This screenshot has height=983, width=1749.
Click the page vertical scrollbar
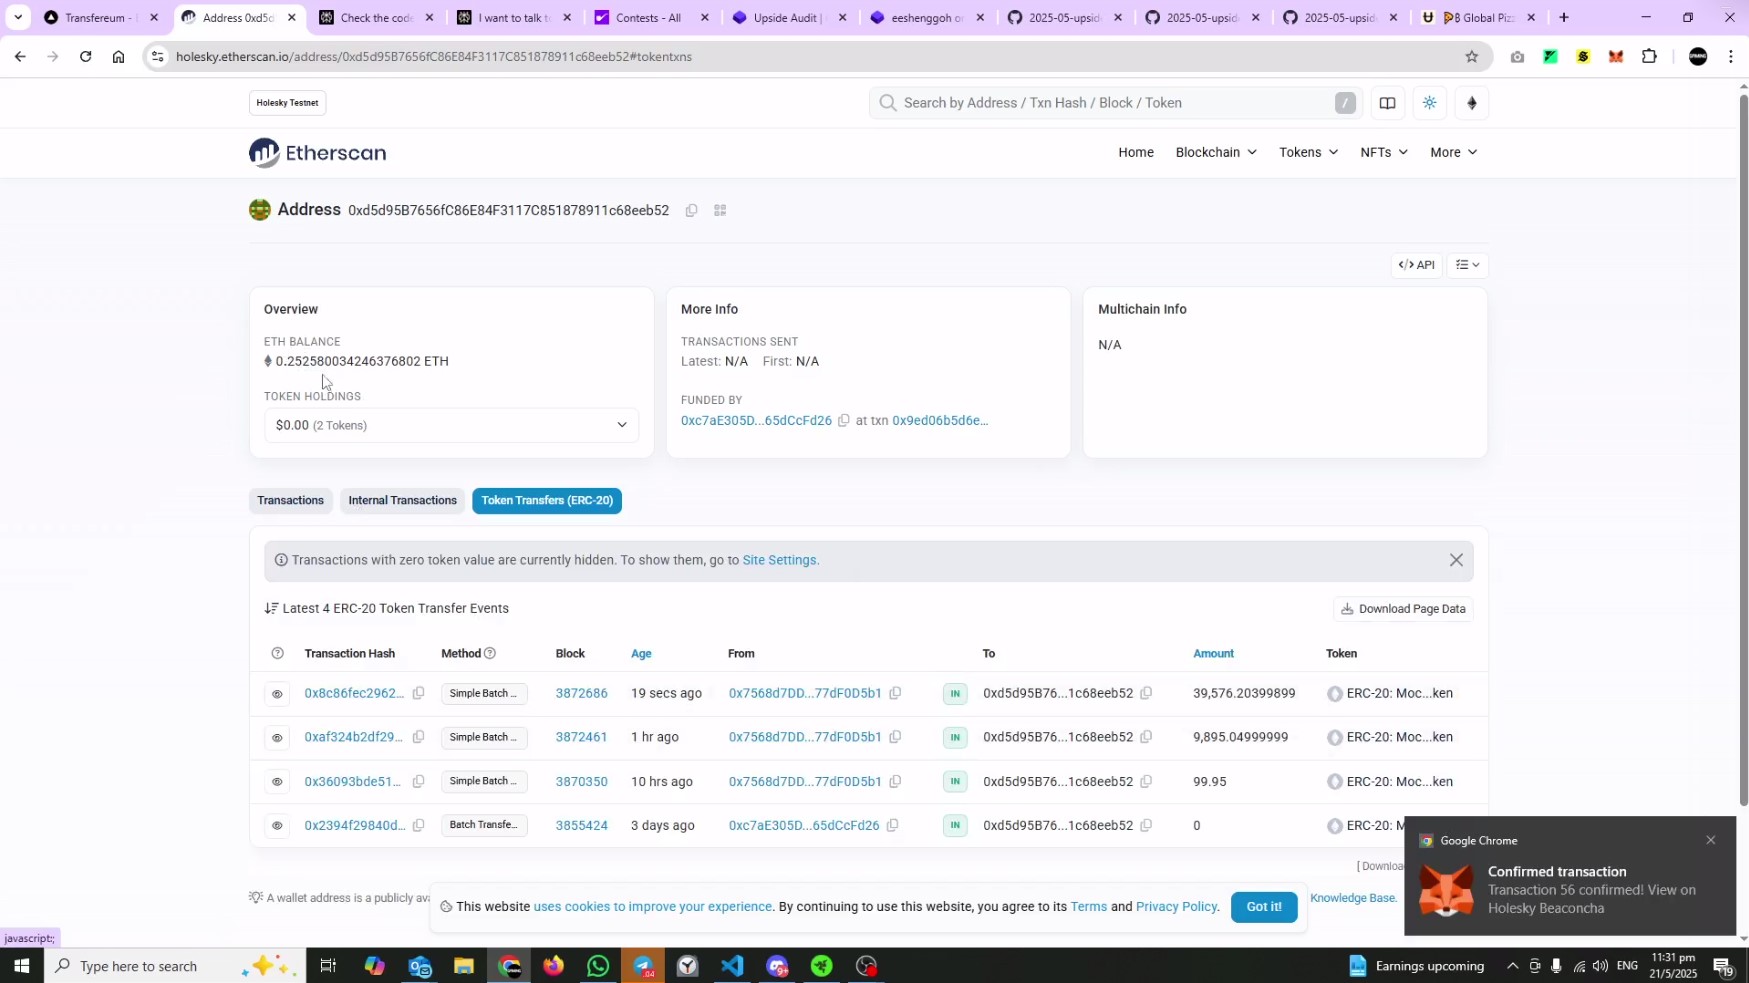(x=1743, y=450)
